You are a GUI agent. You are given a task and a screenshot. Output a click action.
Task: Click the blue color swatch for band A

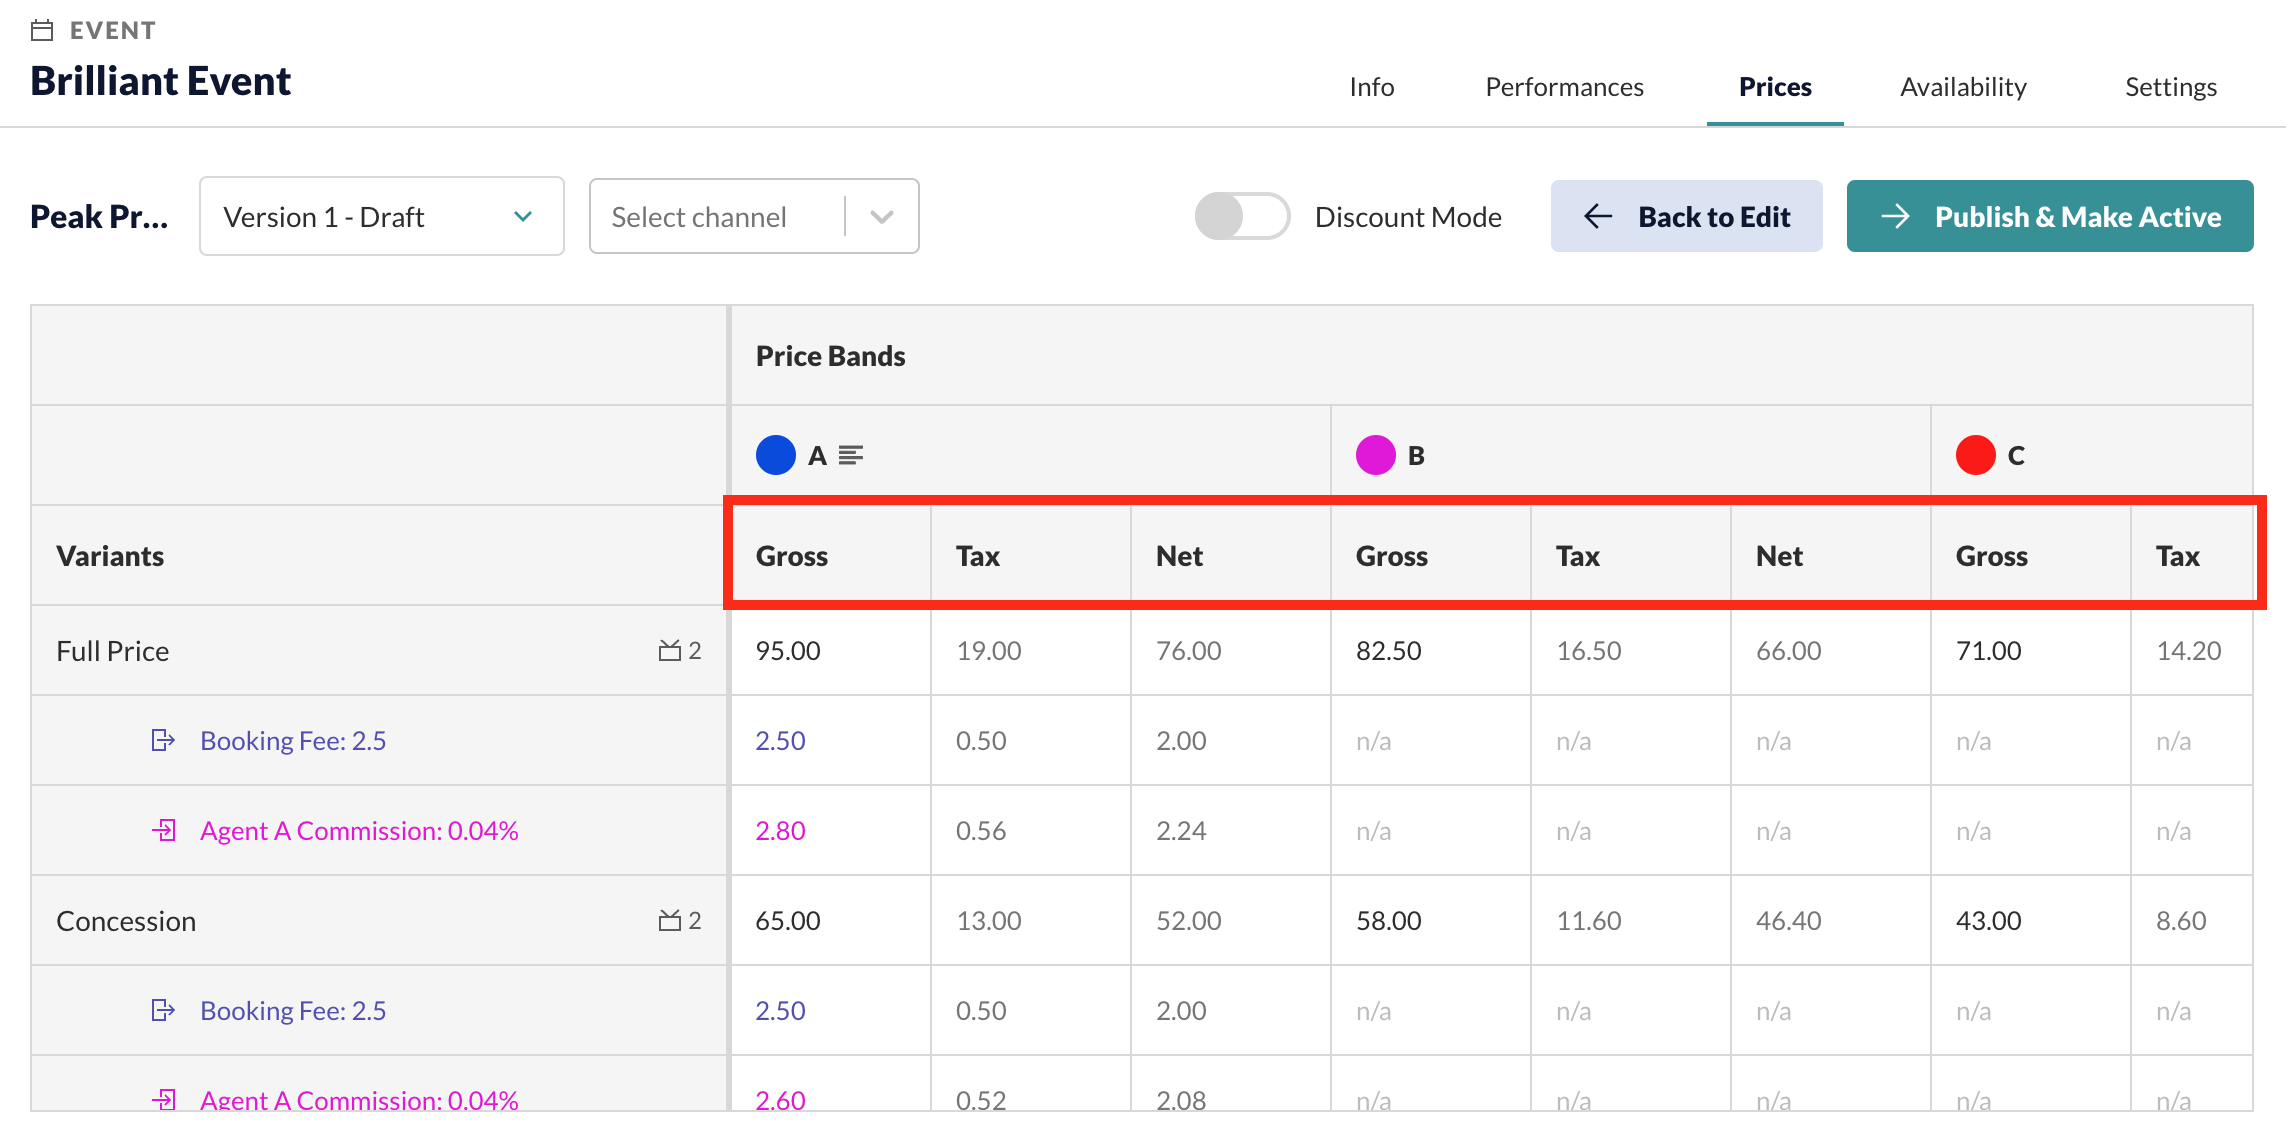point(776,455)
